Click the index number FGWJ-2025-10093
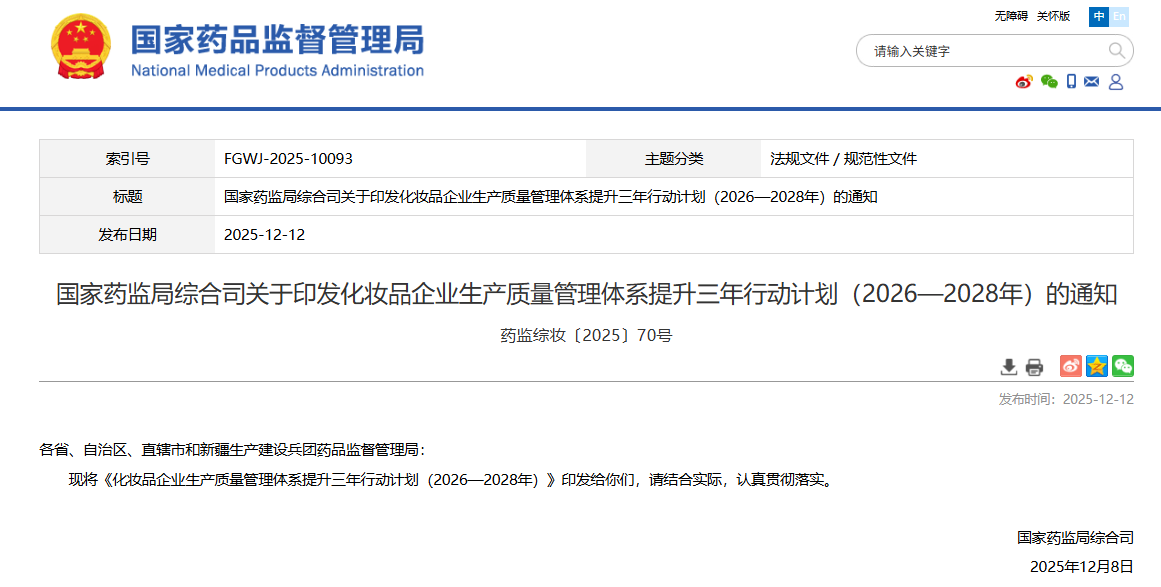Screen dimensions: 1161x587 point(288,159)
